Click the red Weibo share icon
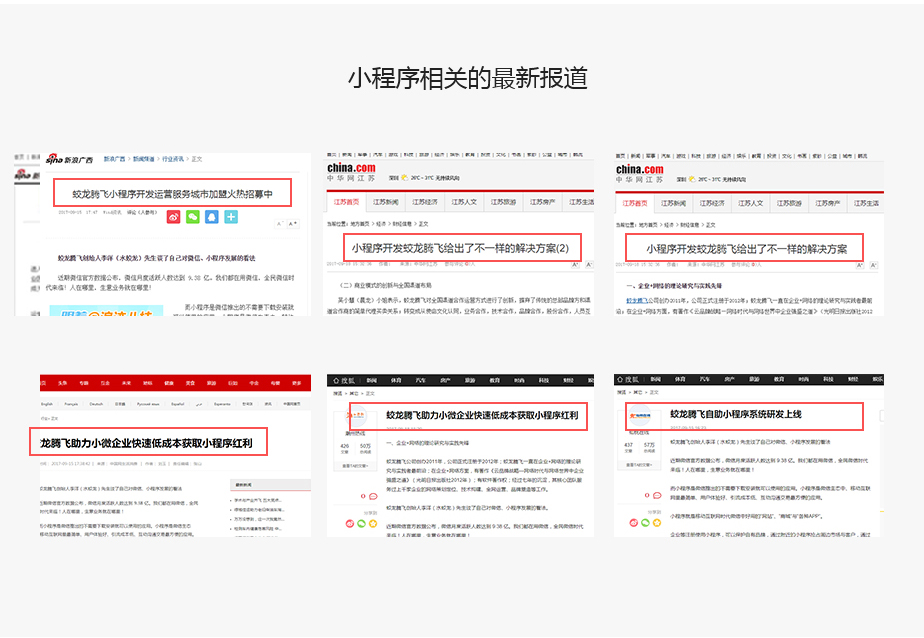 tap(174, 217)
